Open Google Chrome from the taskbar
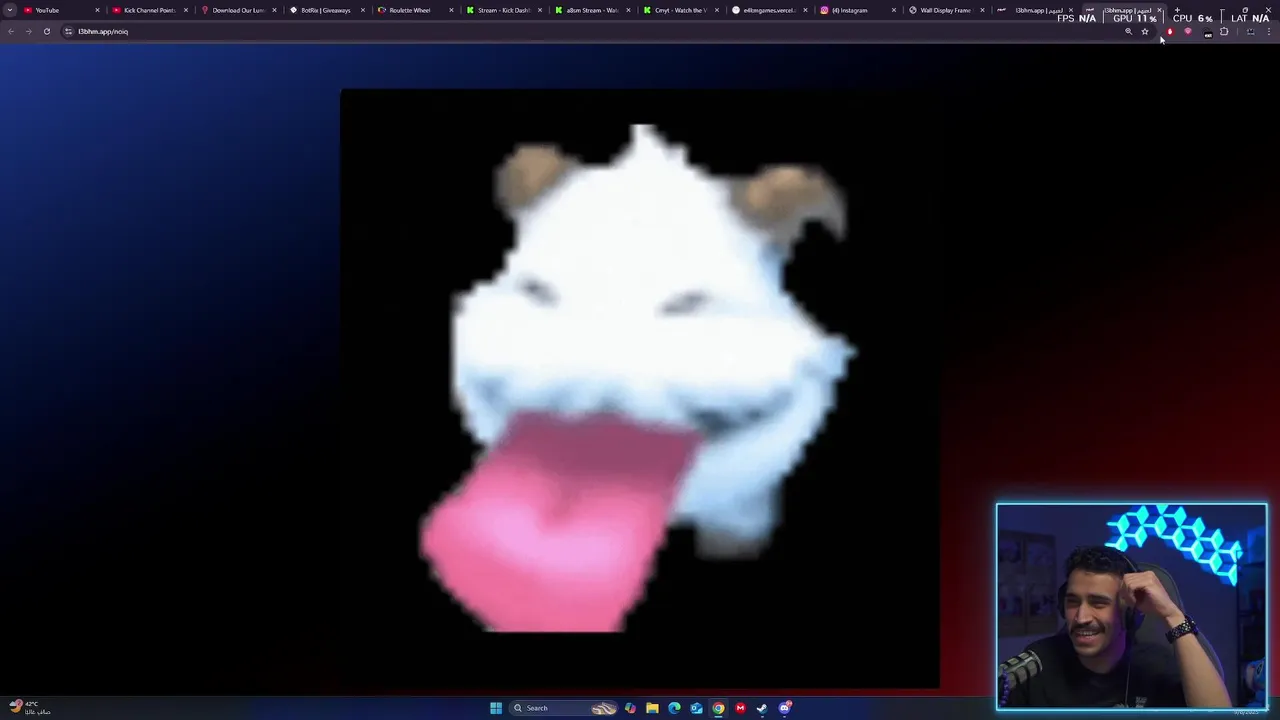 [x=718, y=708]
